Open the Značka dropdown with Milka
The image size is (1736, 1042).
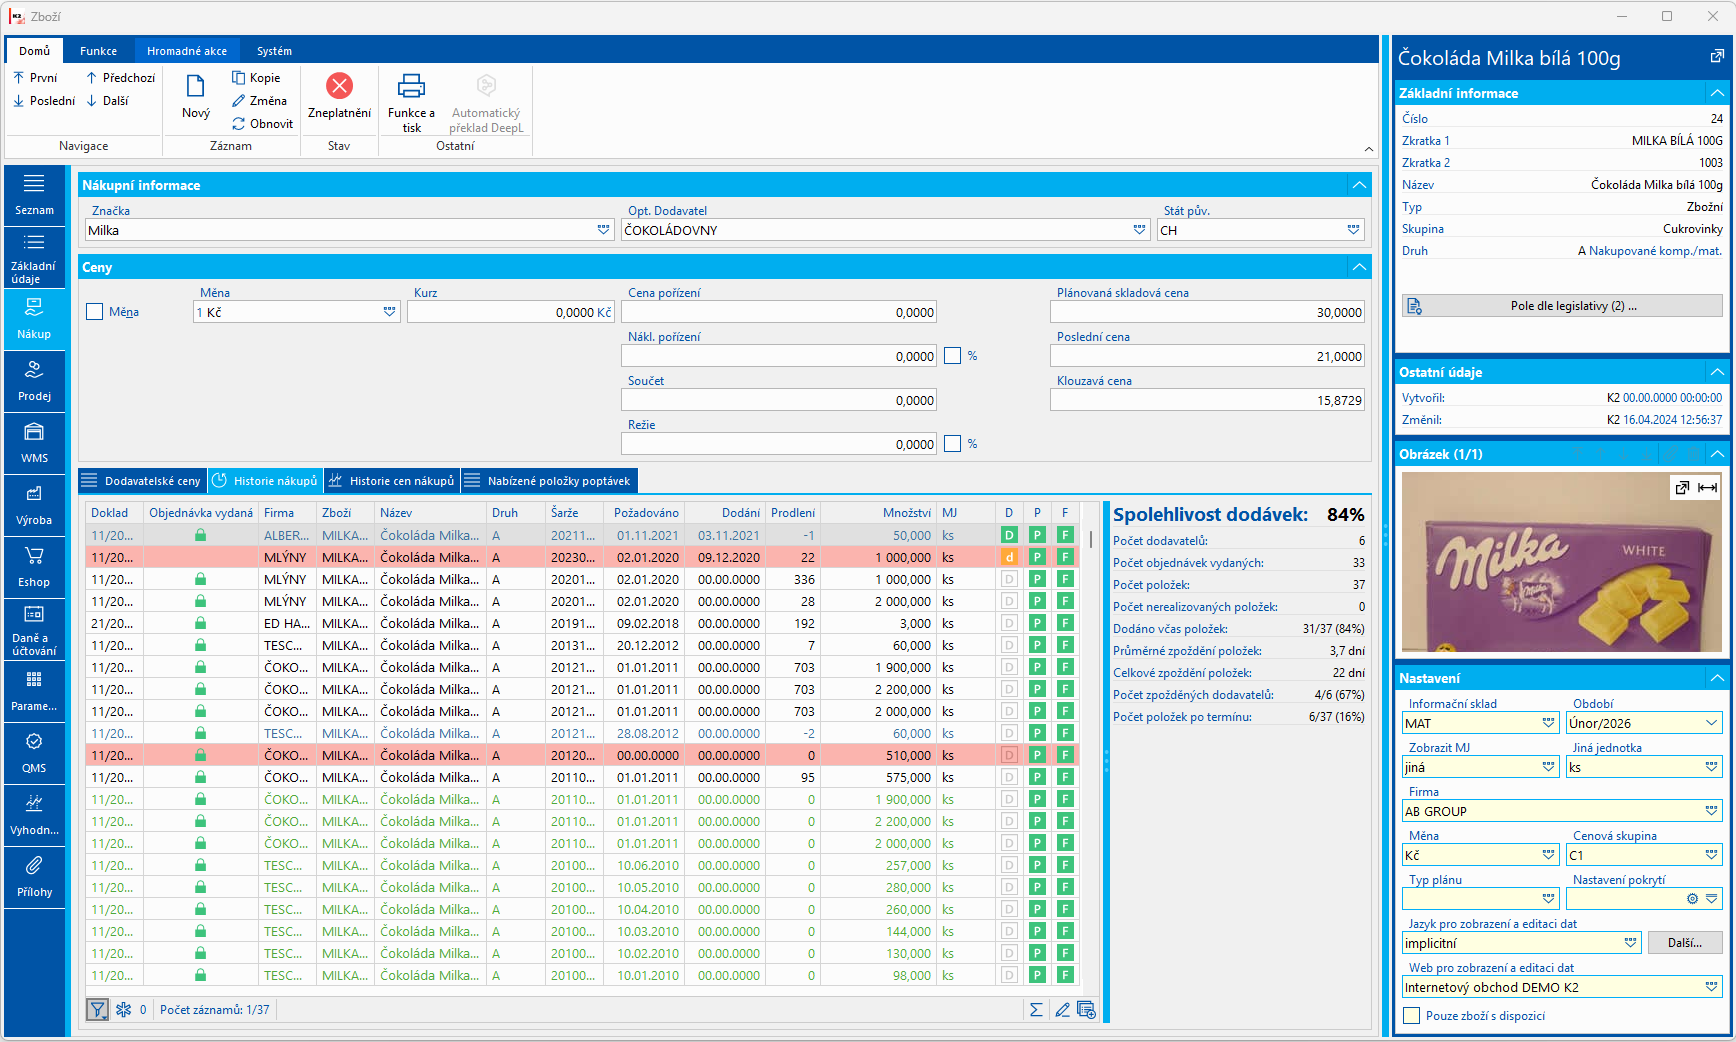tap(604, 230)
